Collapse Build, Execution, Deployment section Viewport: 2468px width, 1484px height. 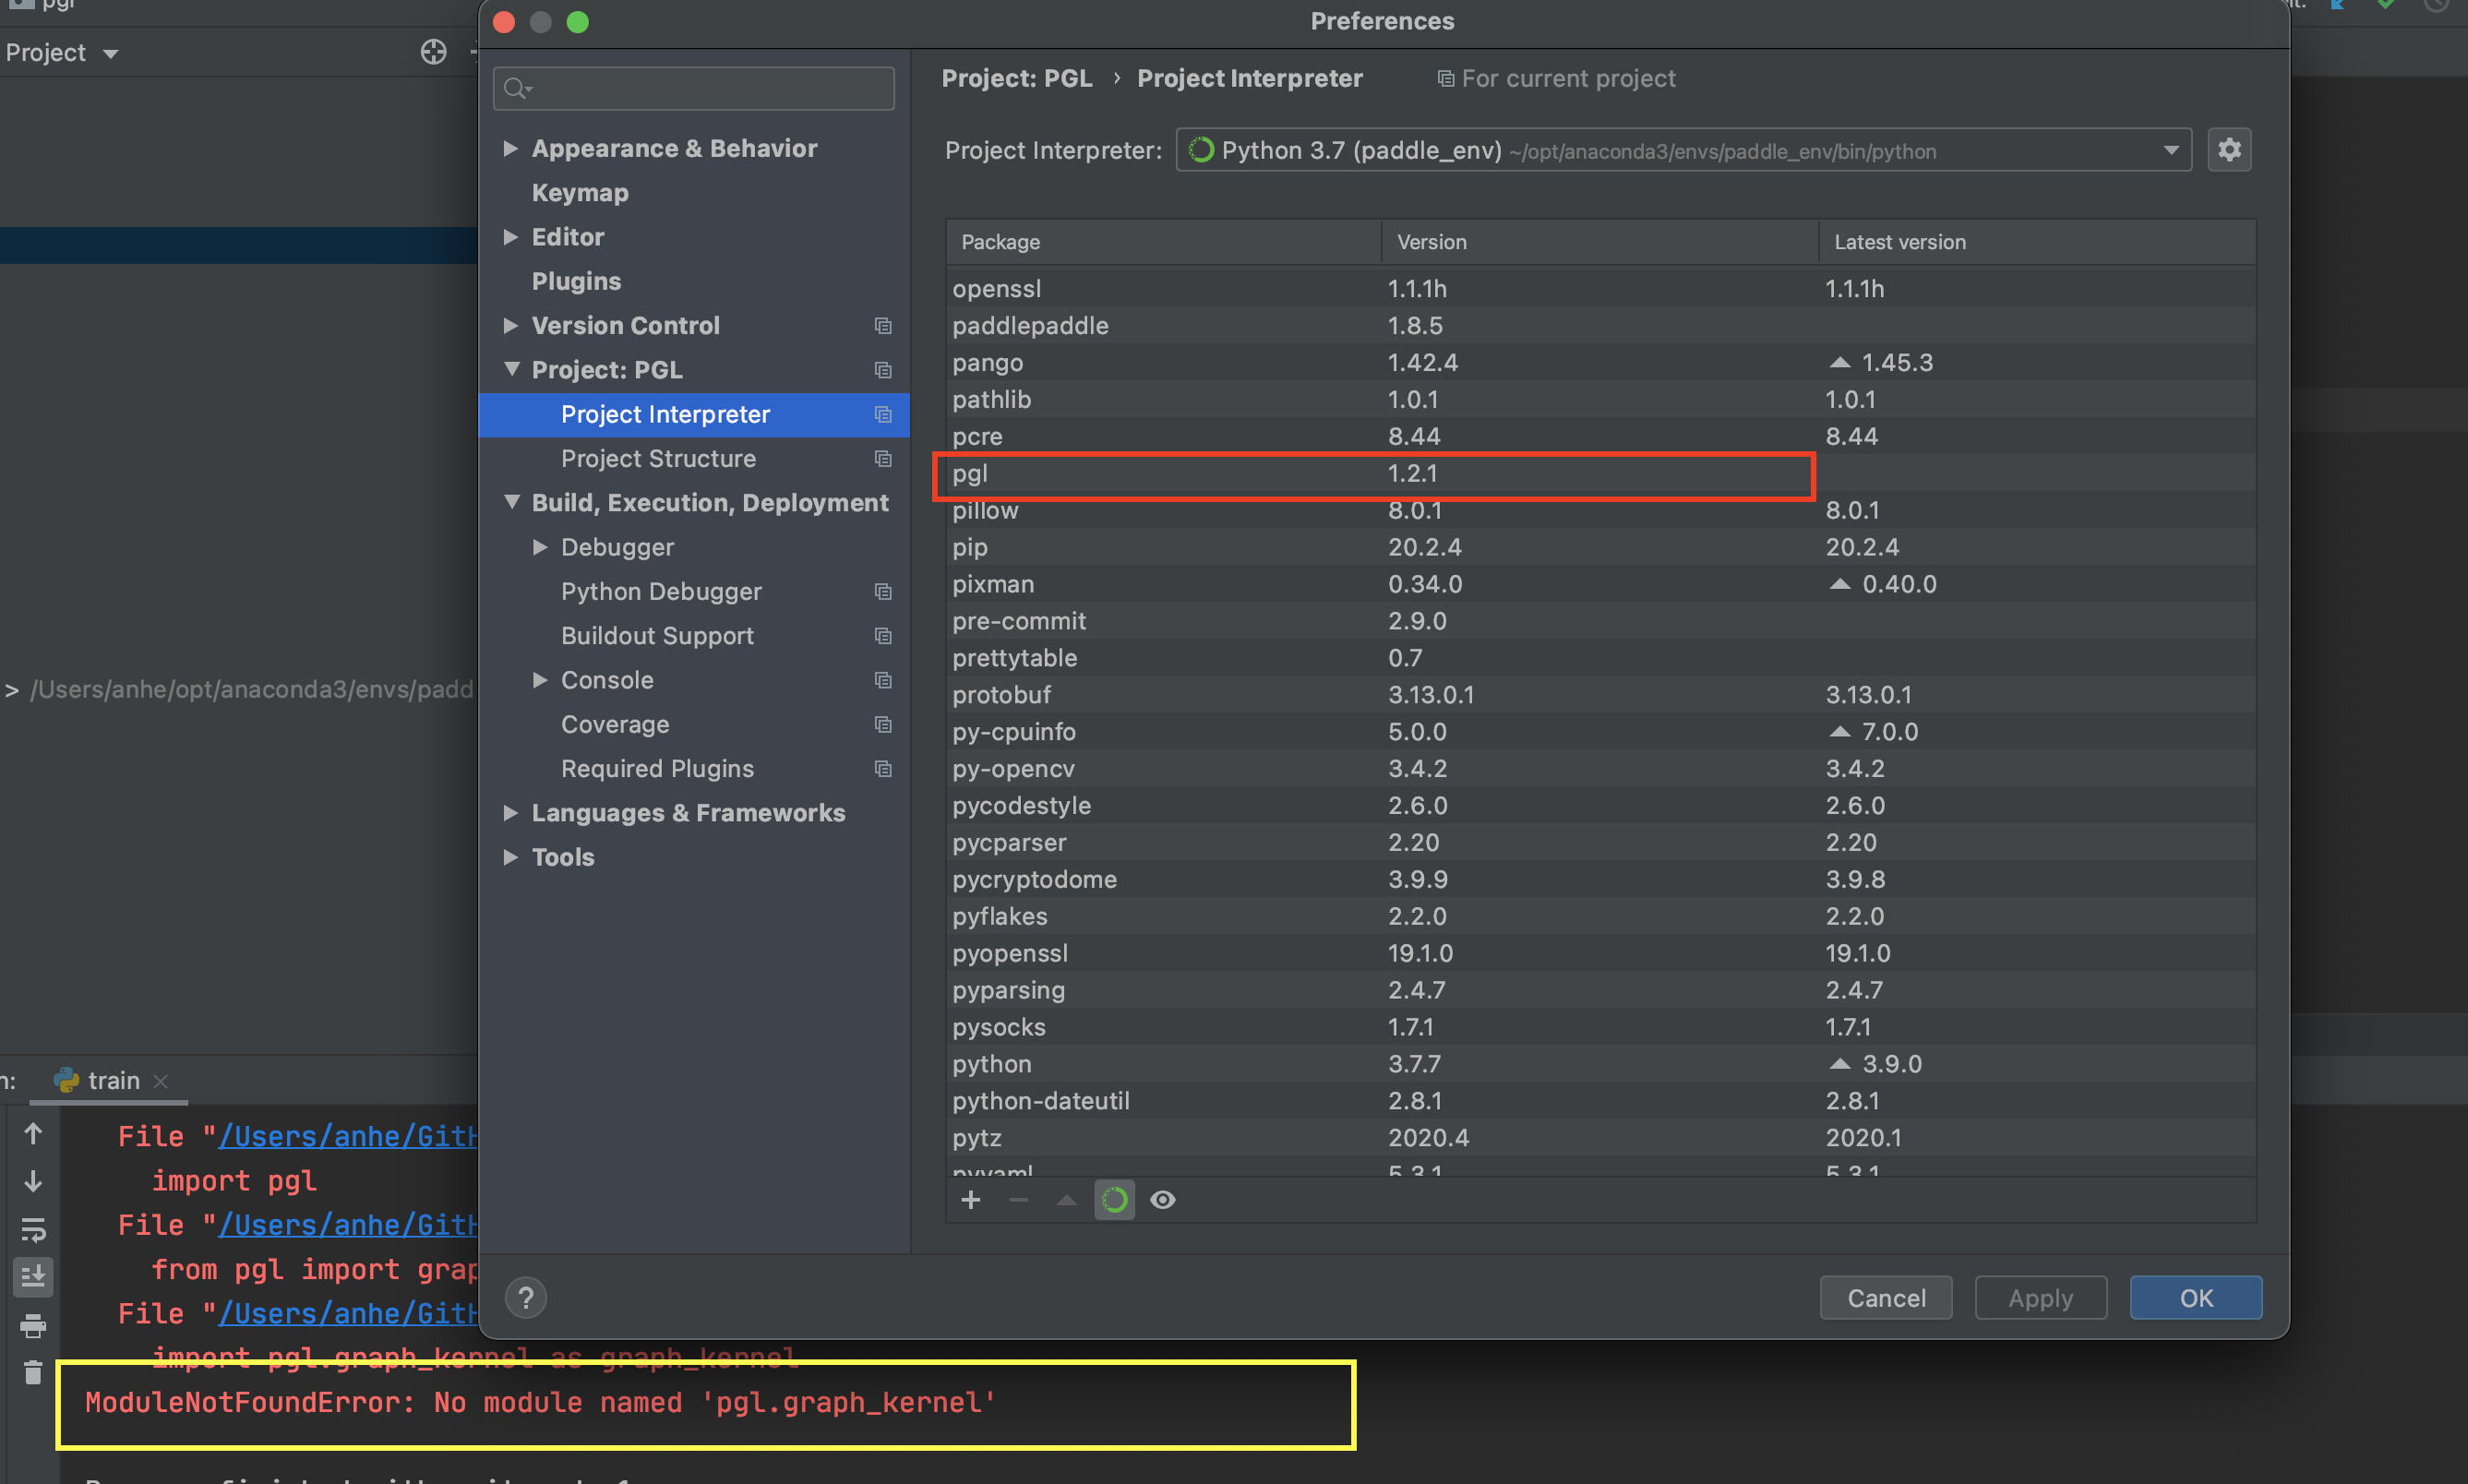click(x=511, y=502)
